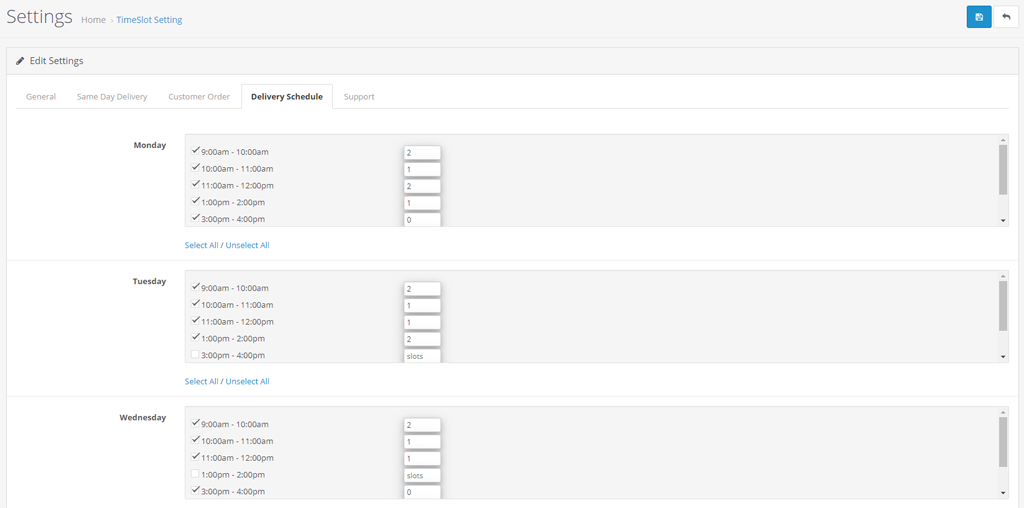Viewport: 1024px width, 508px height.
Task: Click Monday list scrollbar up arrow
Action: pos(1003,140)
